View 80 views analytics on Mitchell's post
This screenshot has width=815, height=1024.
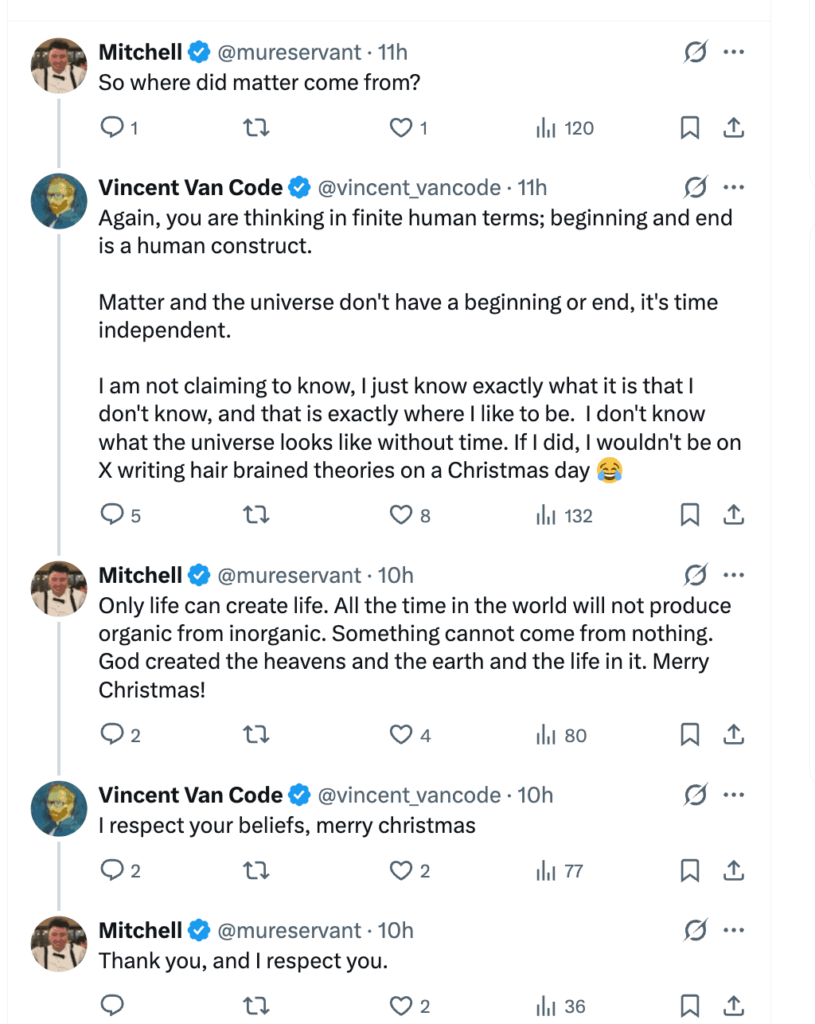562,736
